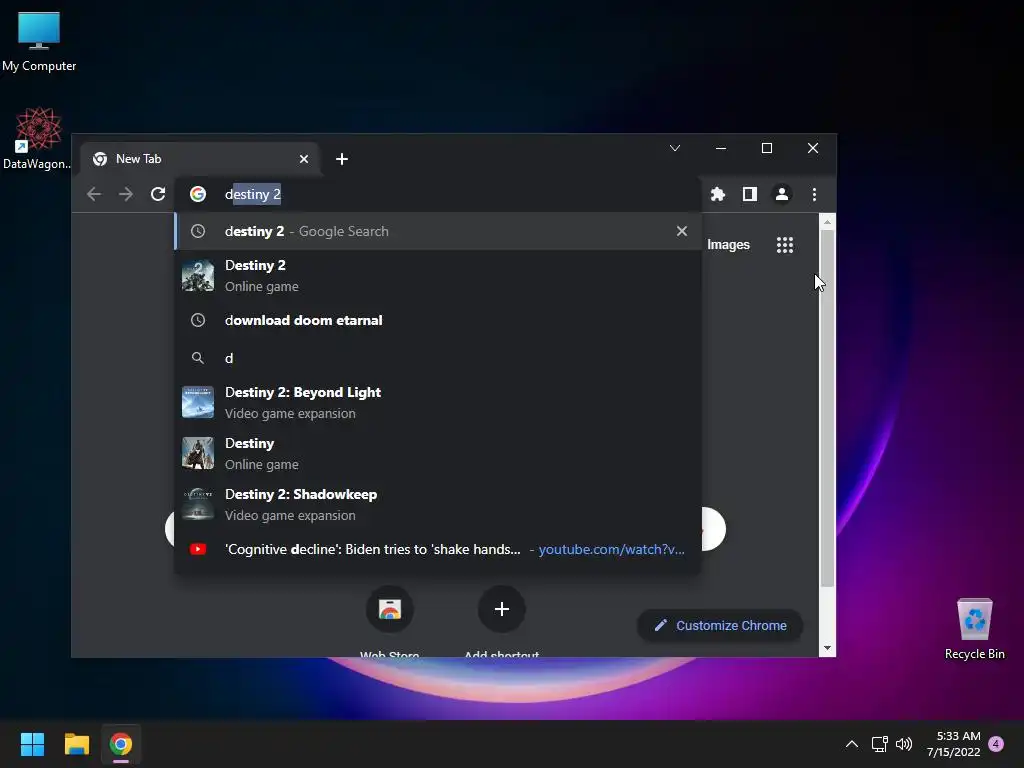This screenshot has width=1024, height=768.
Task: Click the Chrome taskbar icon
Action: [x=121, y=744]
